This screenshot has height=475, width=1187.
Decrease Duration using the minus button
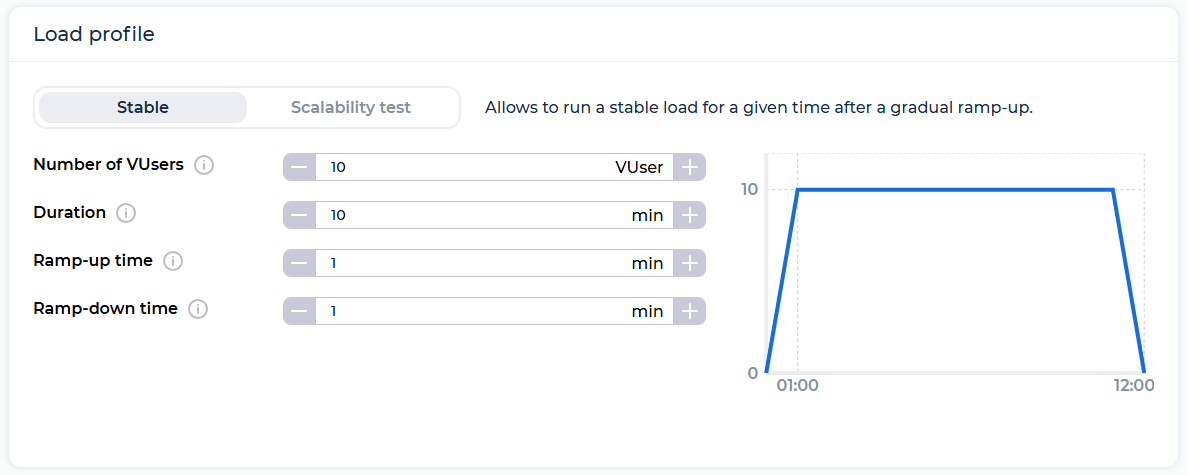point(299,215)
